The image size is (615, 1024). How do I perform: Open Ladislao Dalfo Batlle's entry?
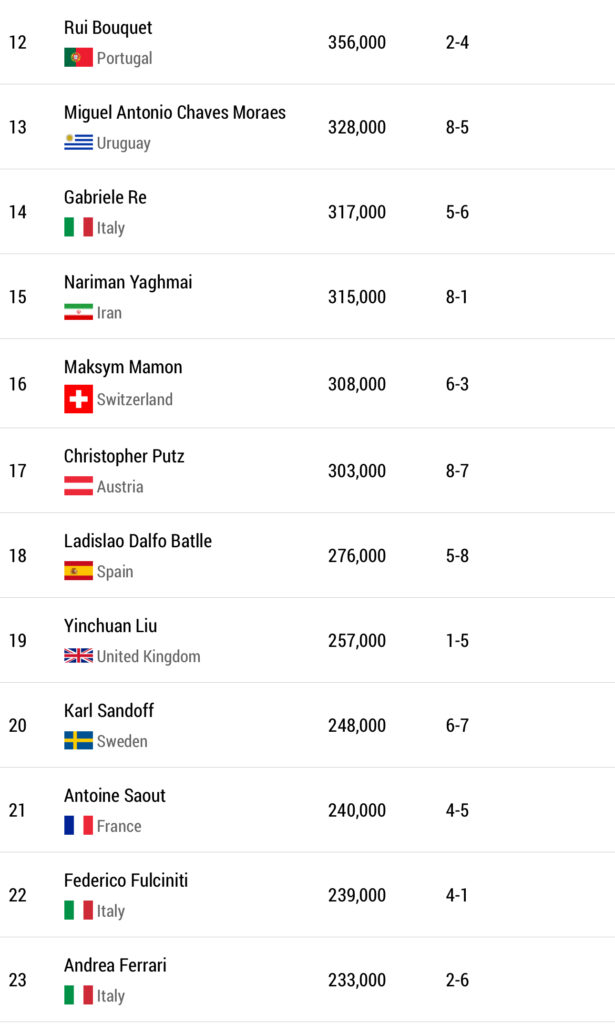point(138,541)
